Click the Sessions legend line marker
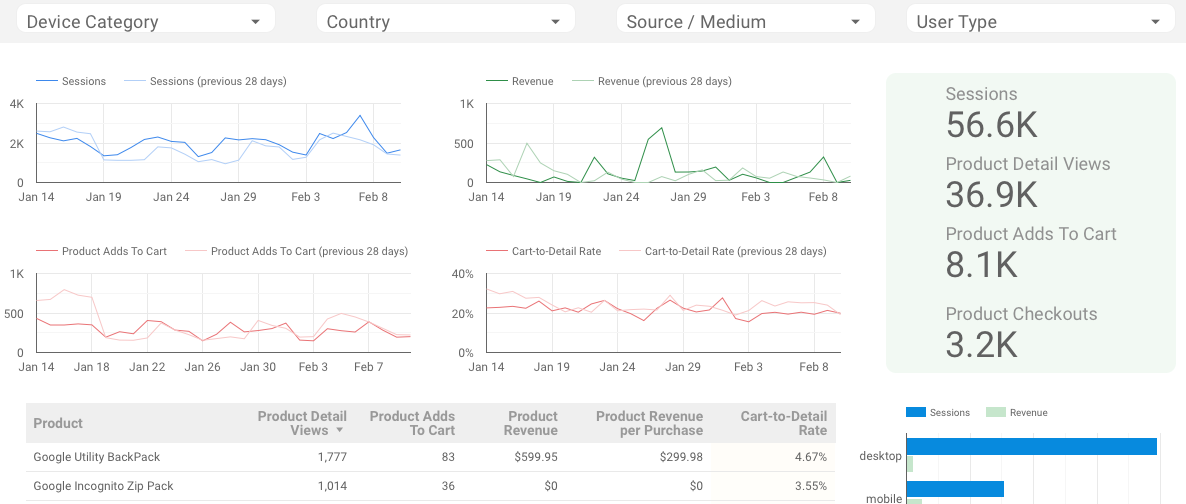Image resolution: width=1186 pixels, height=504 pixels. 47,82
